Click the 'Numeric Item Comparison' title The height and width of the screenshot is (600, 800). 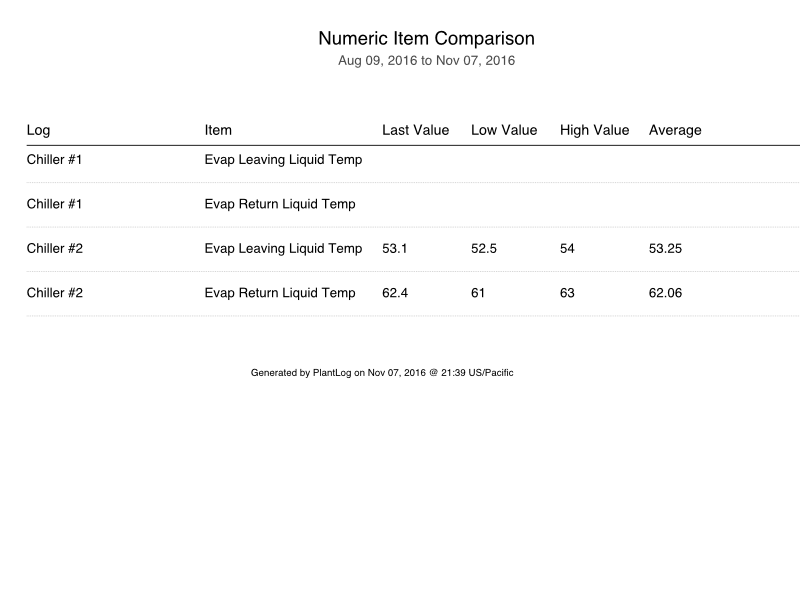click(427, 39)
